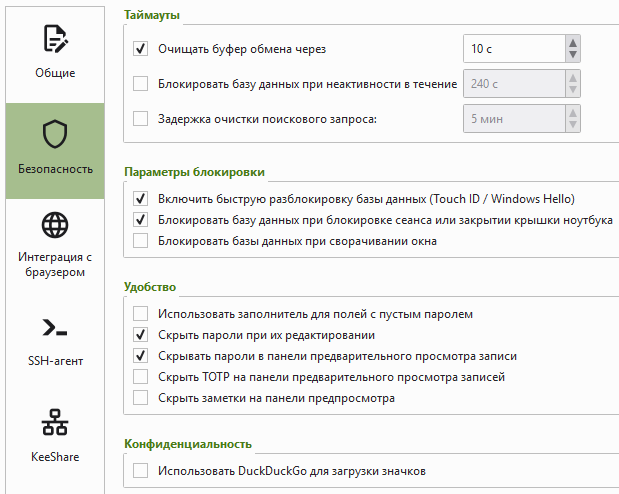Uncheck Скрыть пароли при их редактировании
This screenshot has width=619, height=494.
click(x=140, y=335)
